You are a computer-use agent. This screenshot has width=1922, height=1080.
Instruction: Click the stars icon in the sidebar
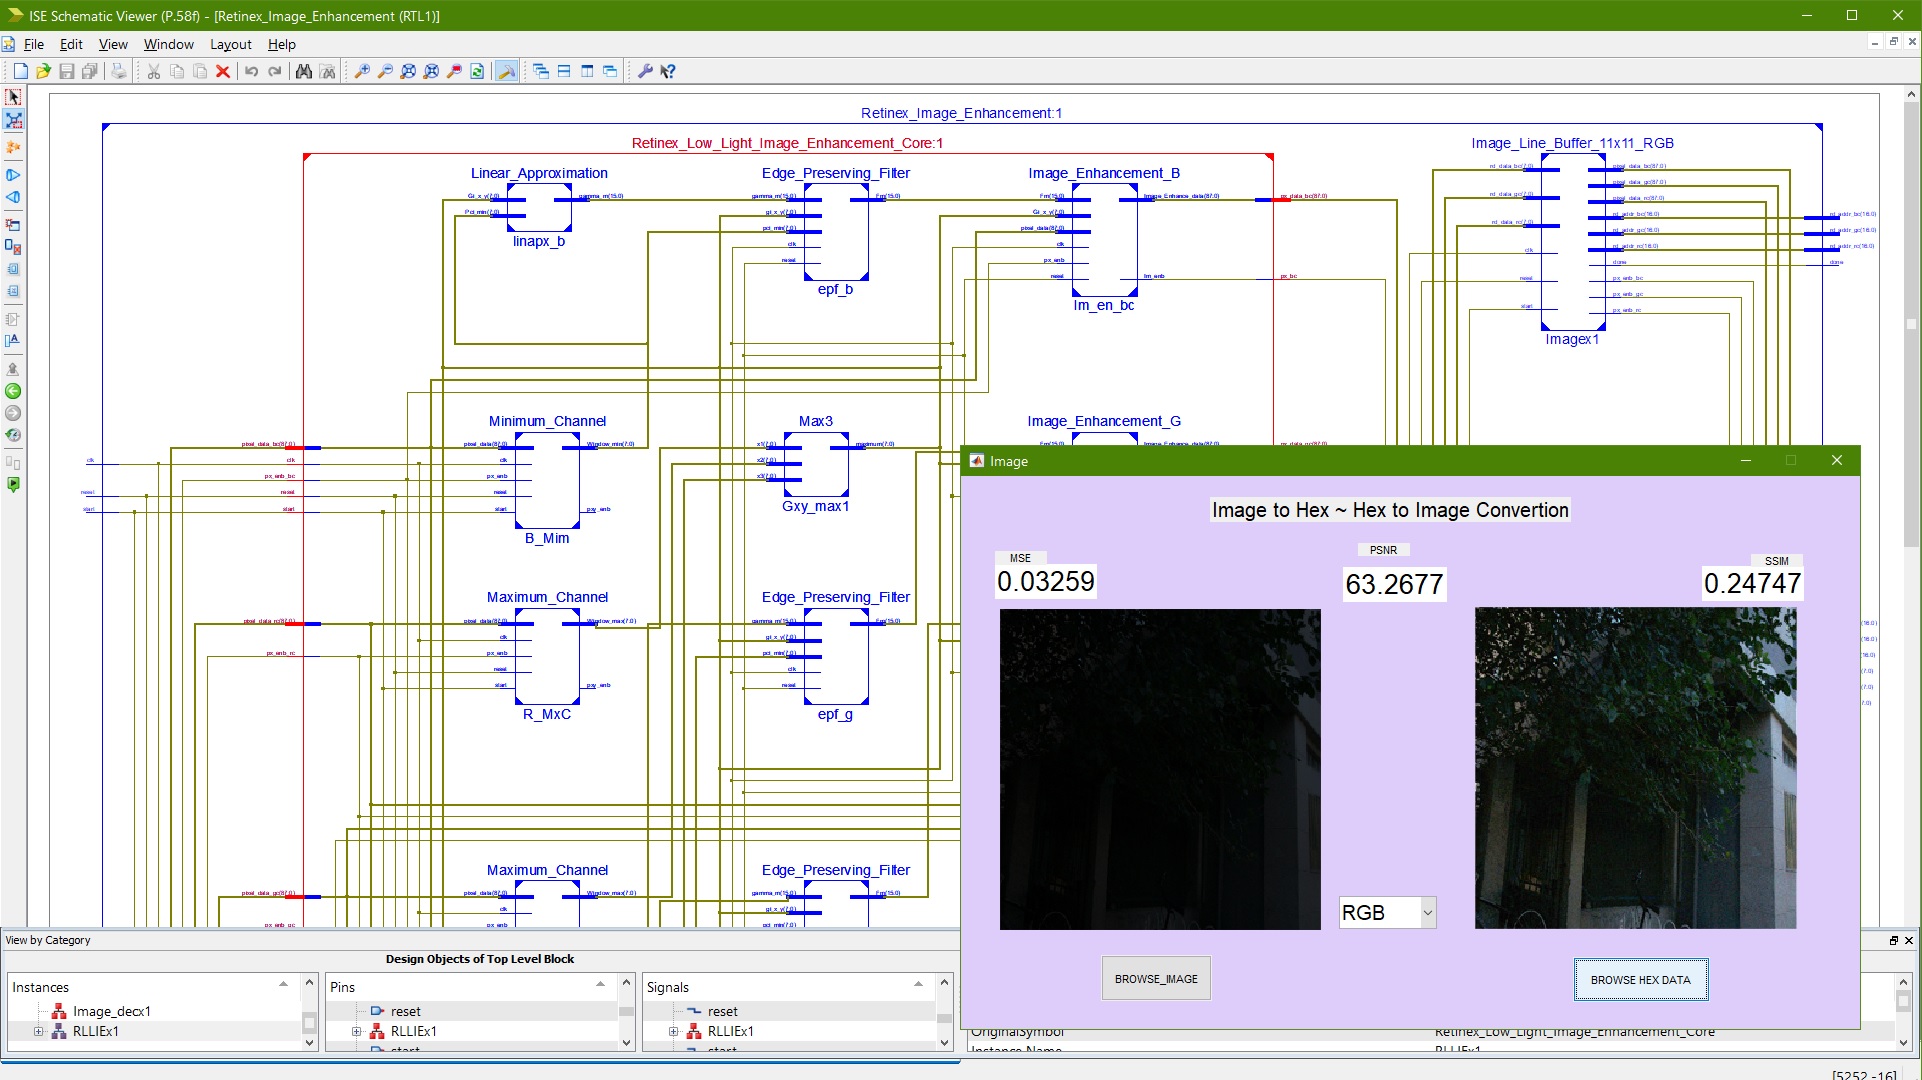(13, 147)
